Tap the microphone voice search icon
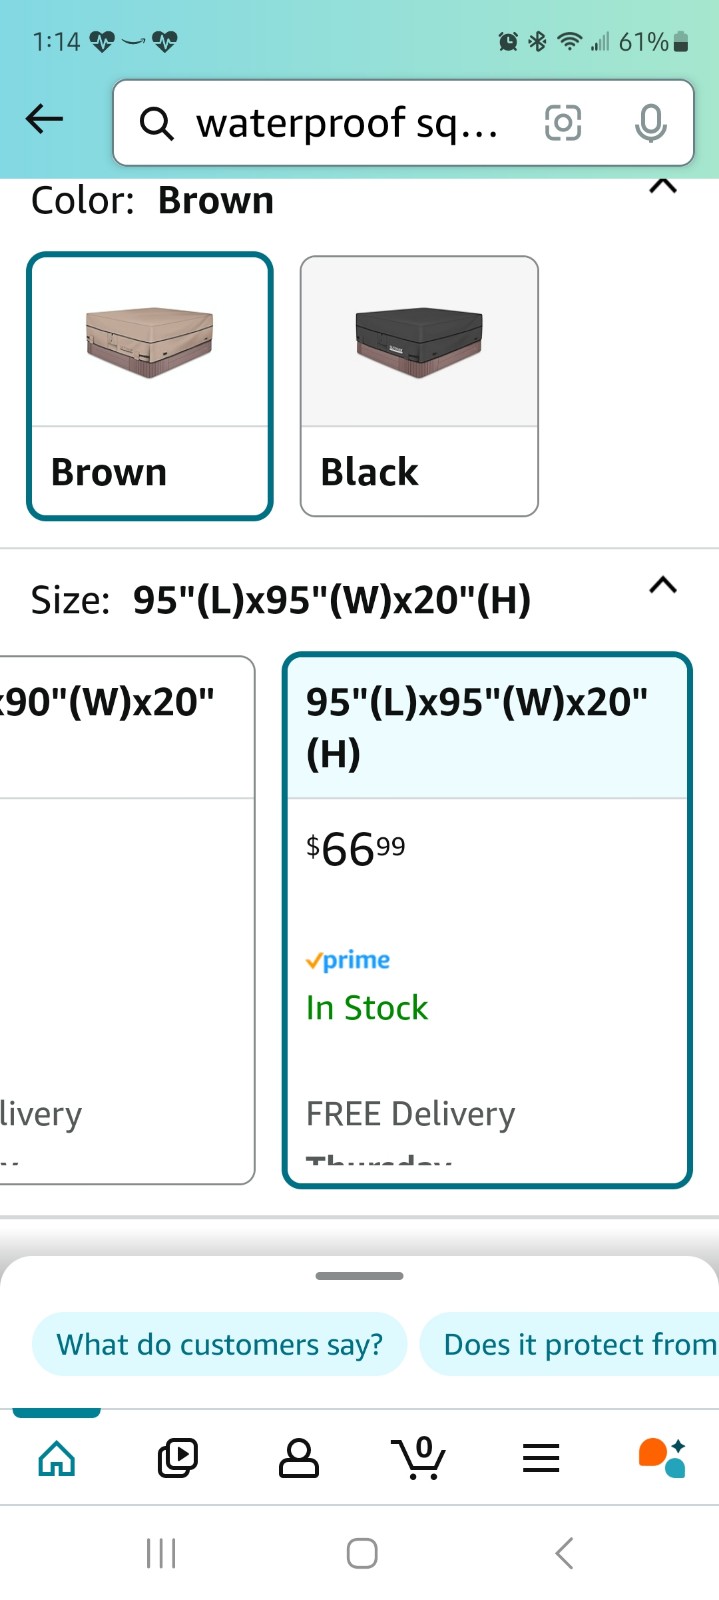The height and width of the screenshot is (1600, 719). click(651, 123)
